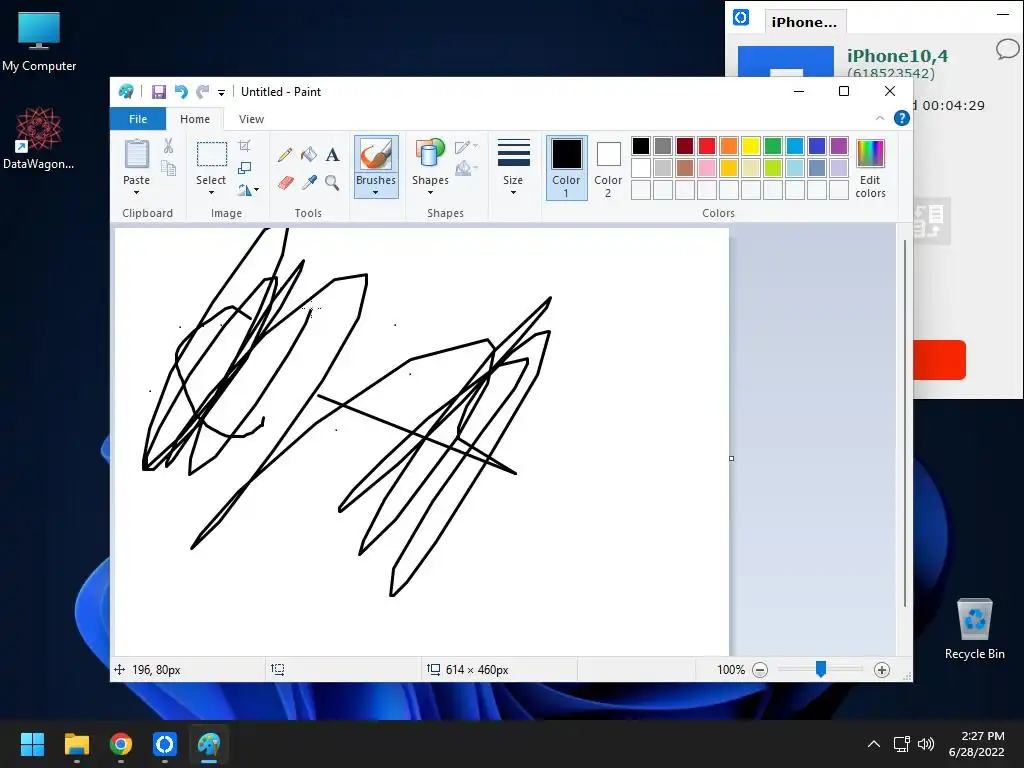Click the Shape outline icon
The height and width of the screenshot is (768, 1024).
coord(463,146)
